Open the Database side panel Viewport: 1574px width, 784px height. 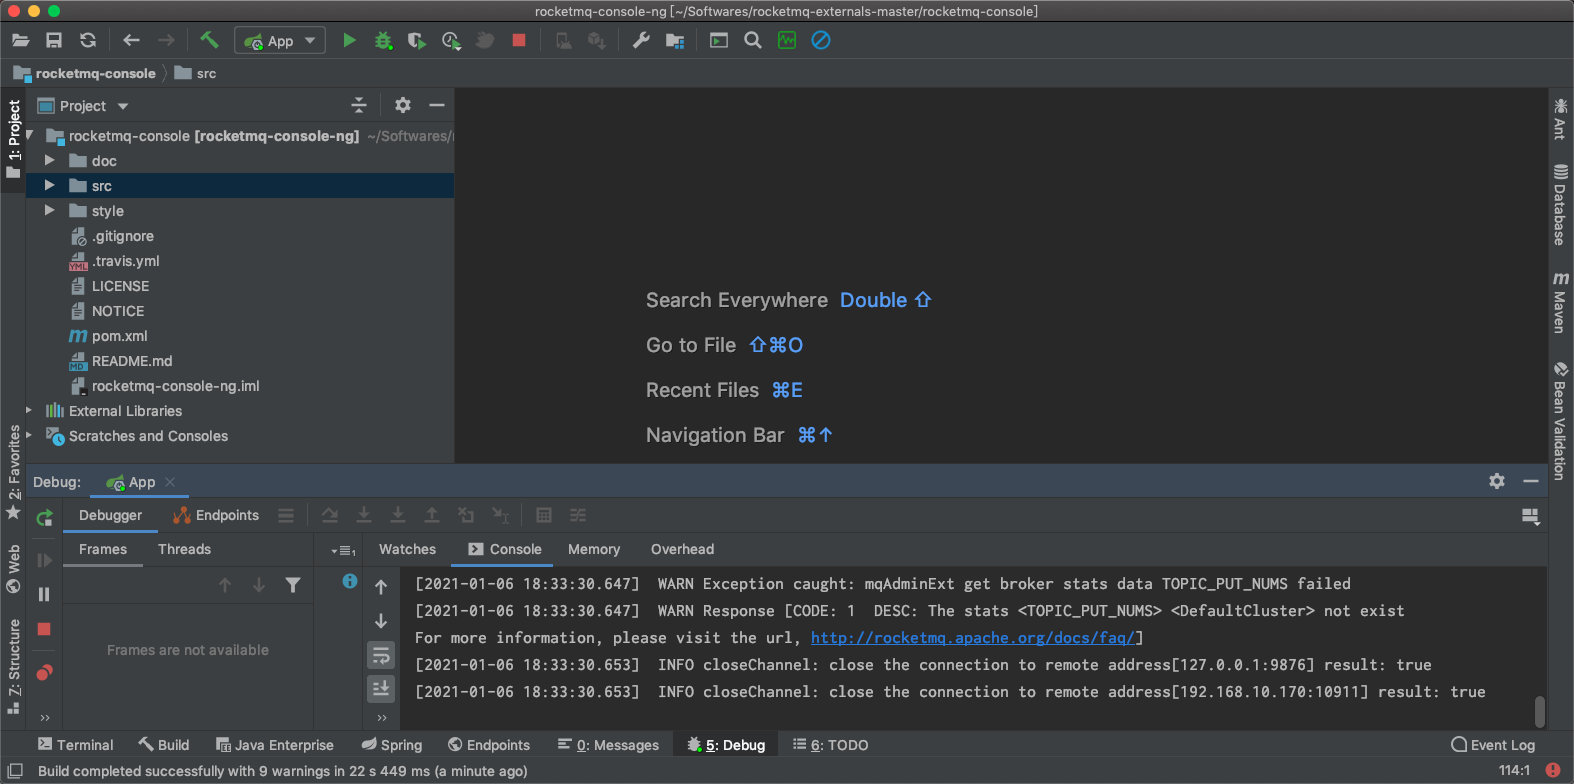1560,205
